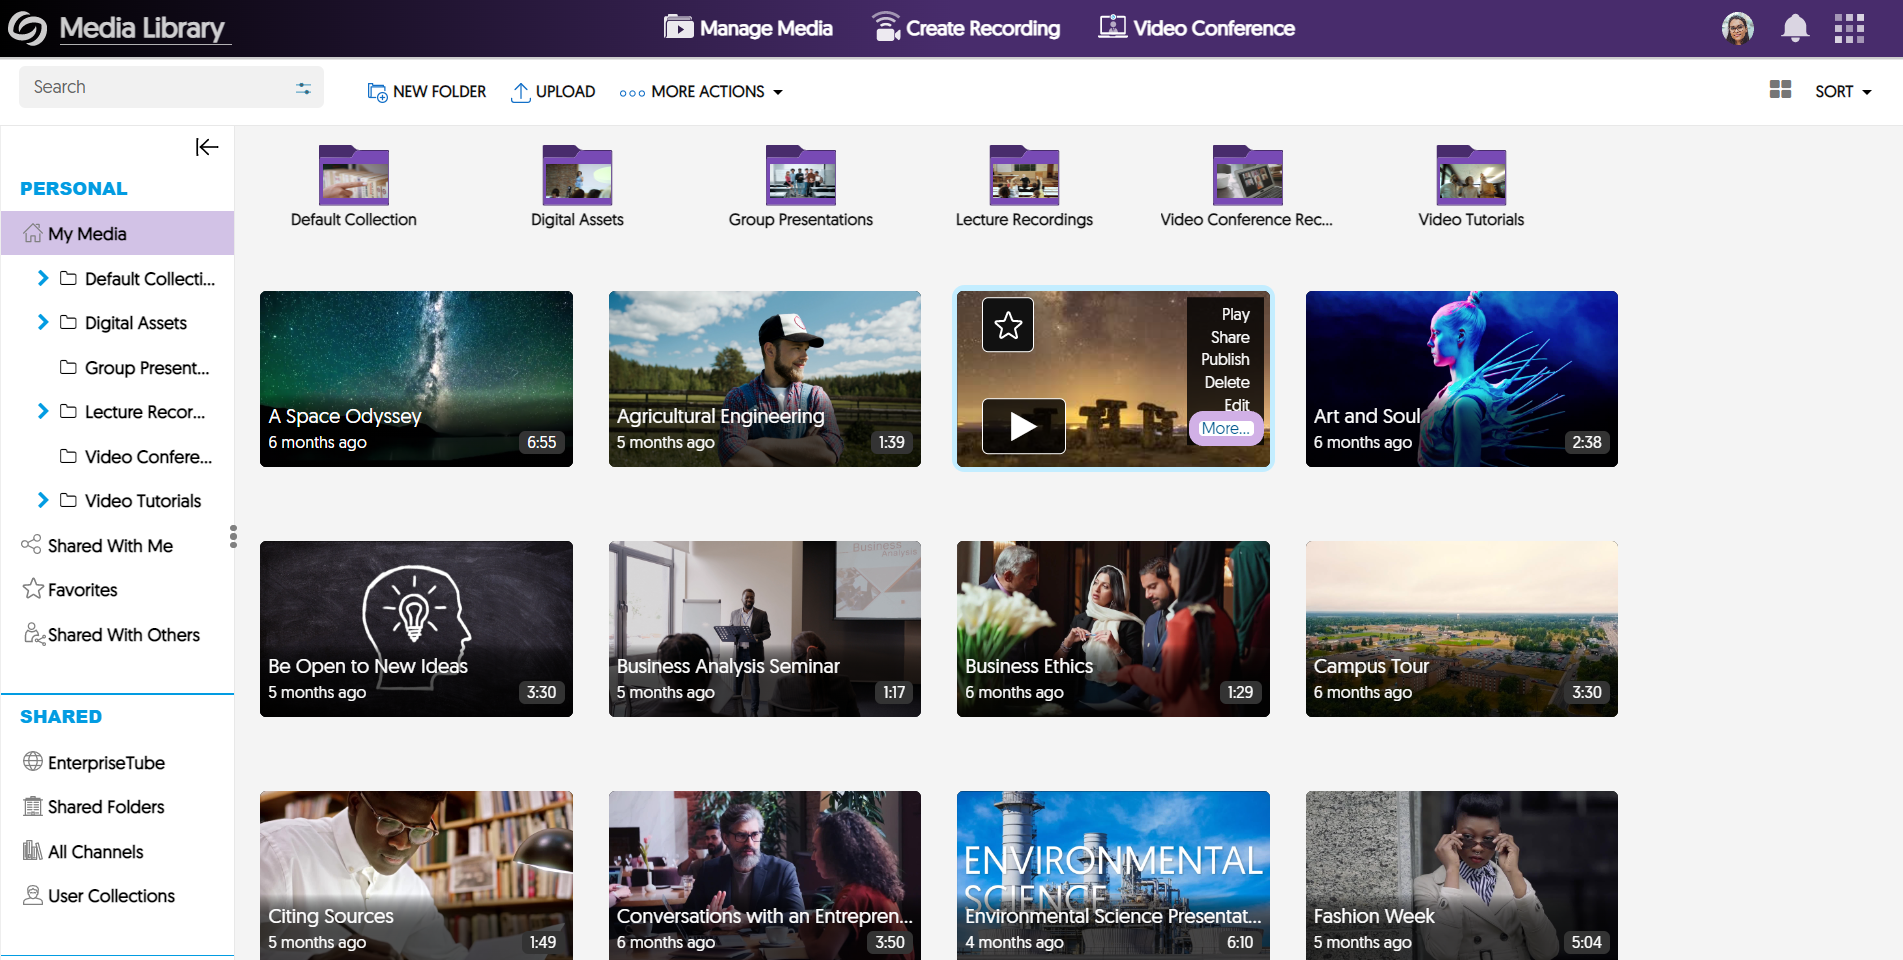Open the Campus Tour video thumbnail
The image size is (1903, 960).
tap(1461, 628)
